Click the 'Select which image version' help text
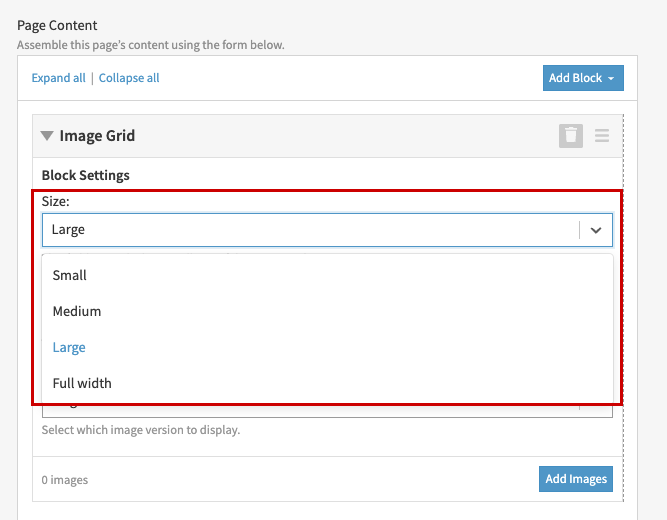Image resolution: width=667 pixels, height=520 pixels. [141, 431]
